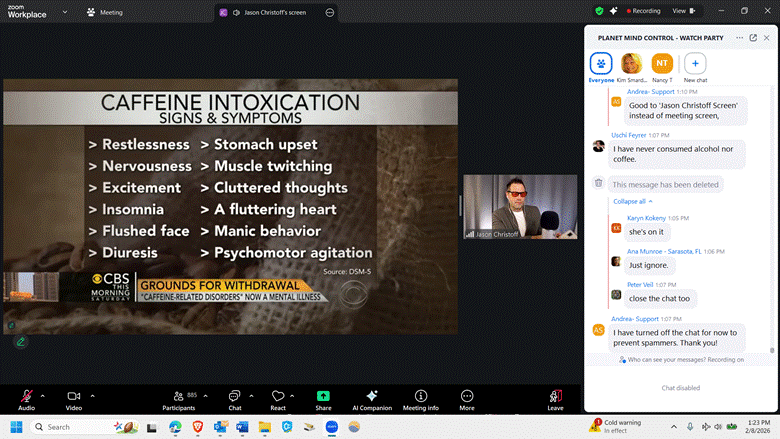Open AI Companion from the toolbar

pyautogui.click(x=372, y=400)
